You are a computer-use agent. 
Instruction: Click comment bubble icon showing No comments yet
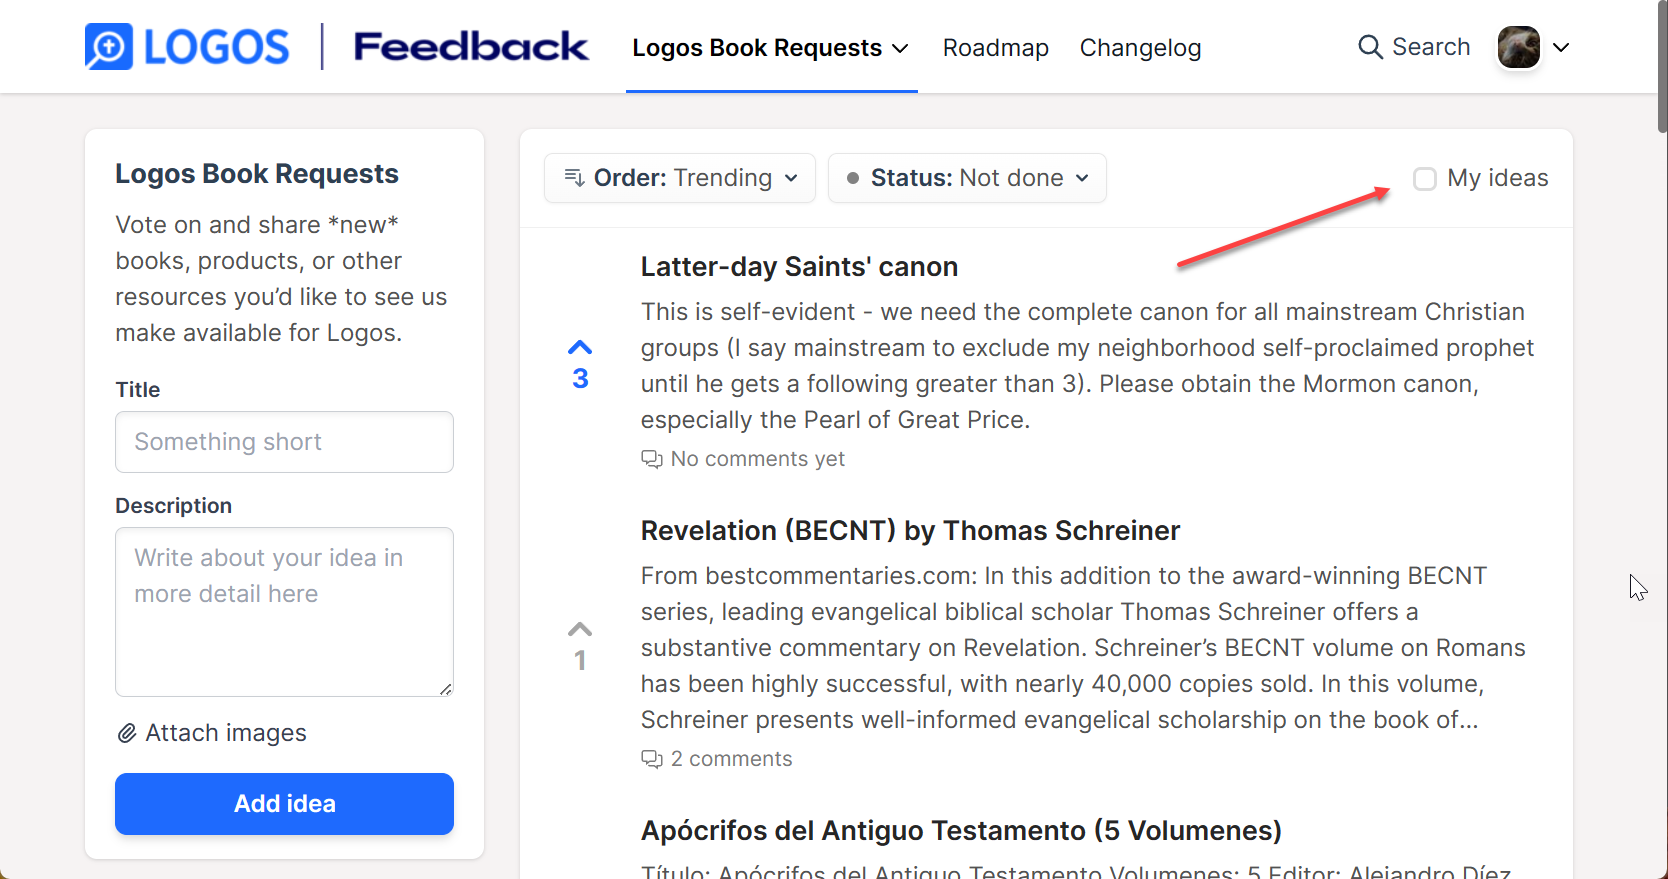(x=652, y=459)
